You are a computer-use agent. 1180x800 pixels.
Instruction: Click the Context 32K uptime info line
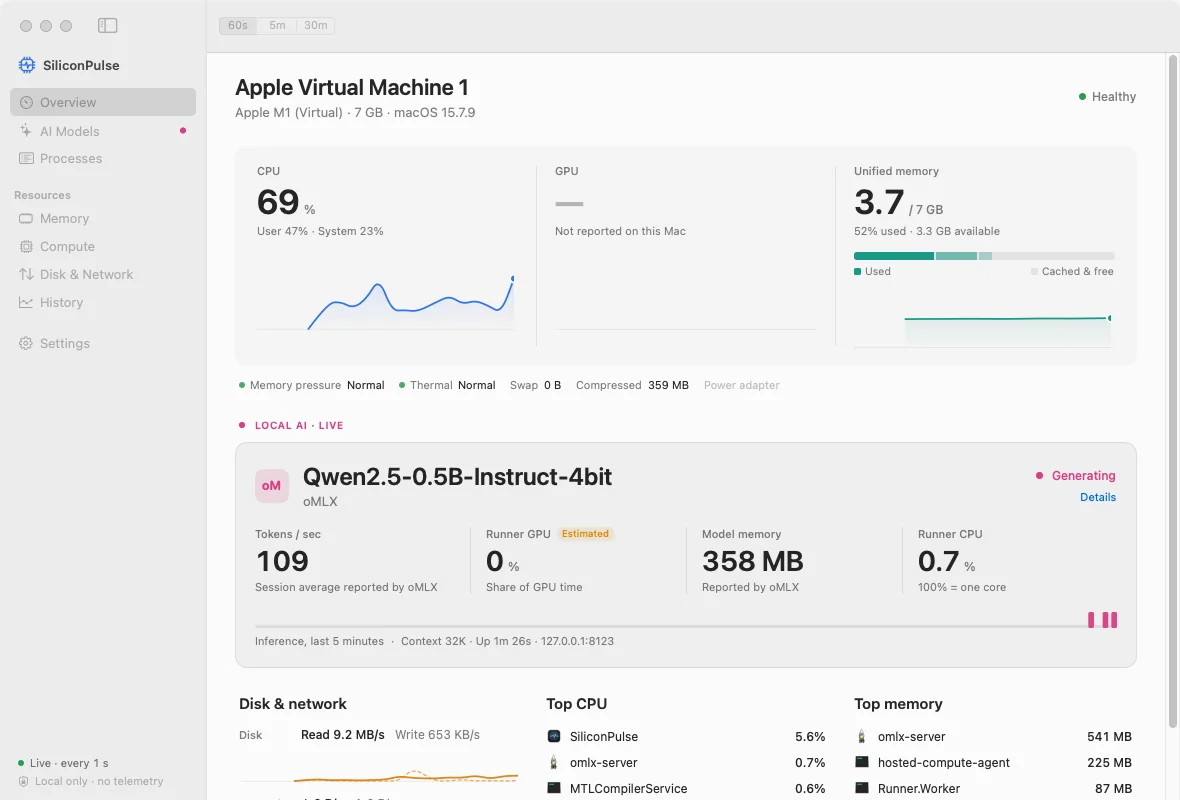[507, 641]
